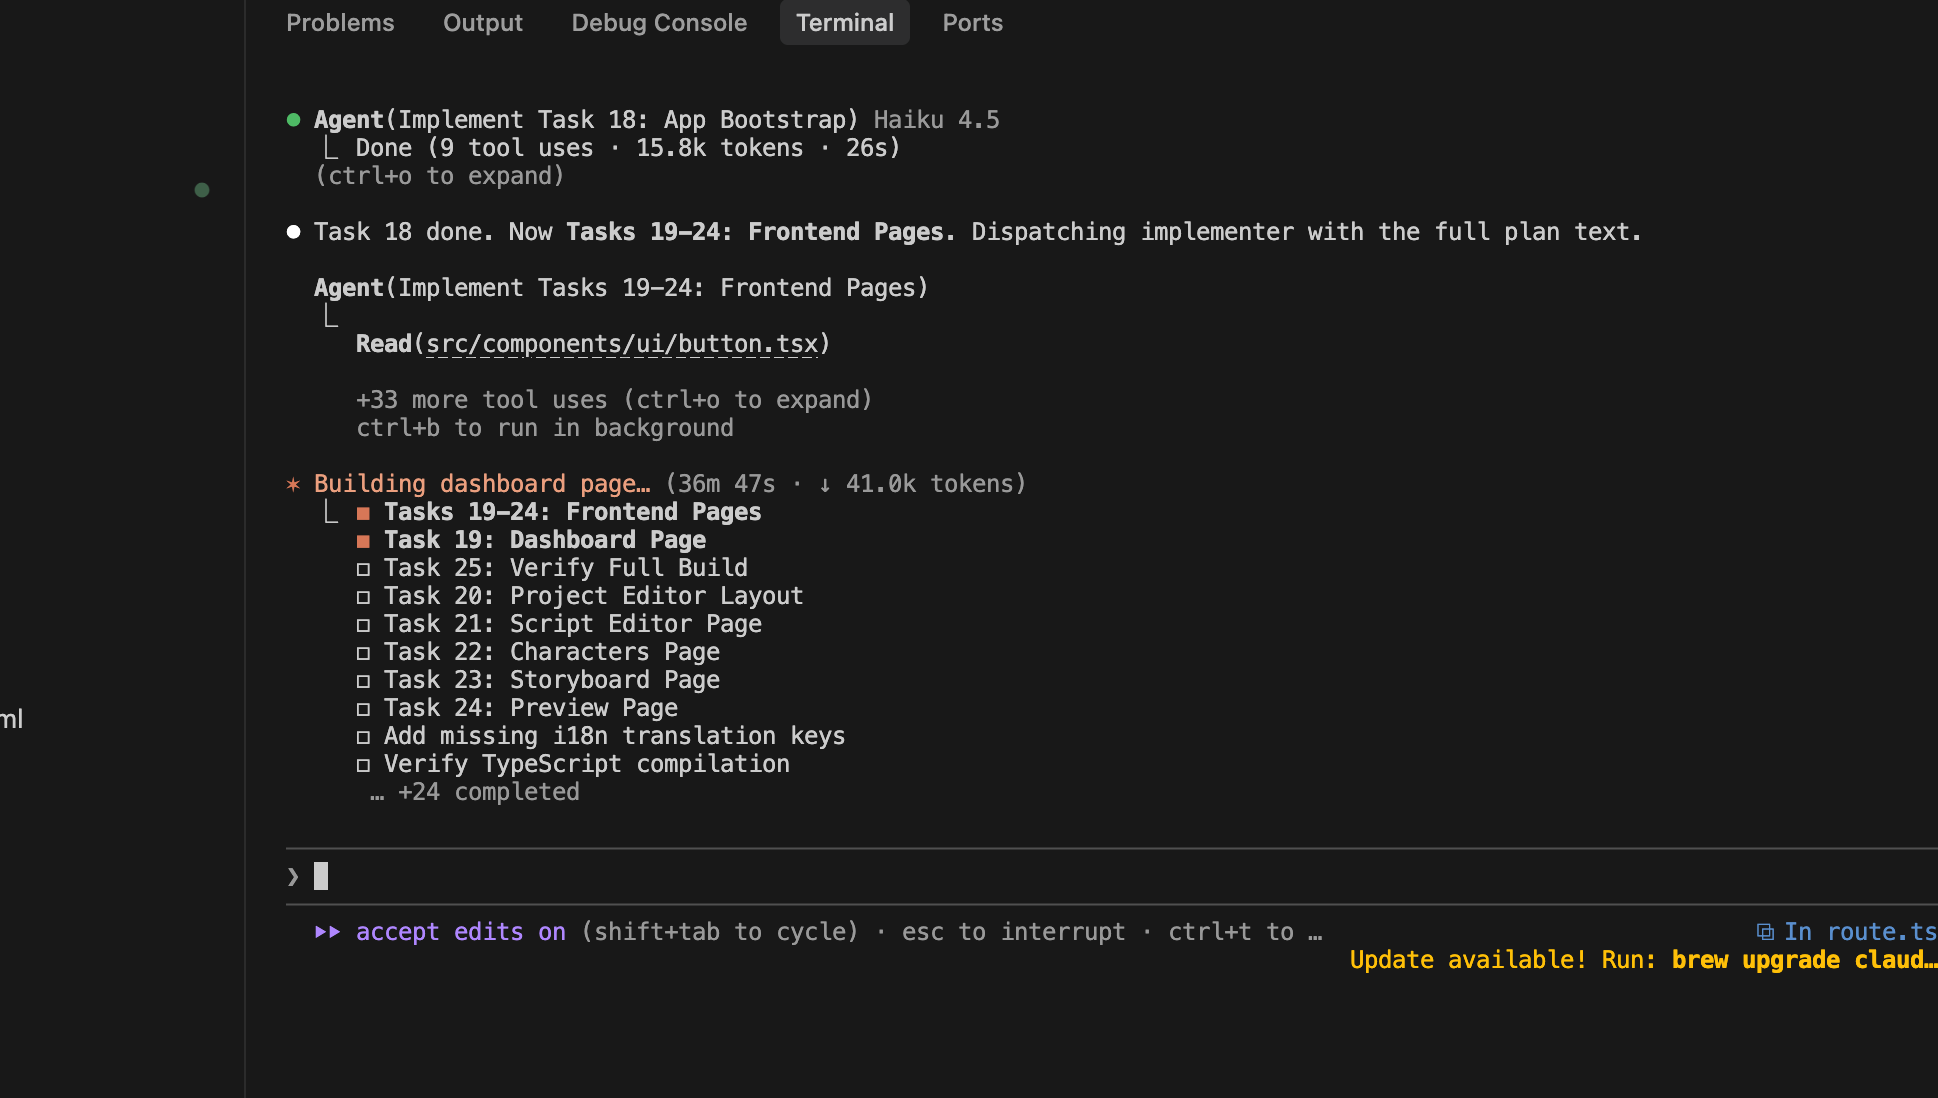Click the double-arrow accept edits icon
Viewport: 1938px width, 1098px height.
[x=327, y=932]
